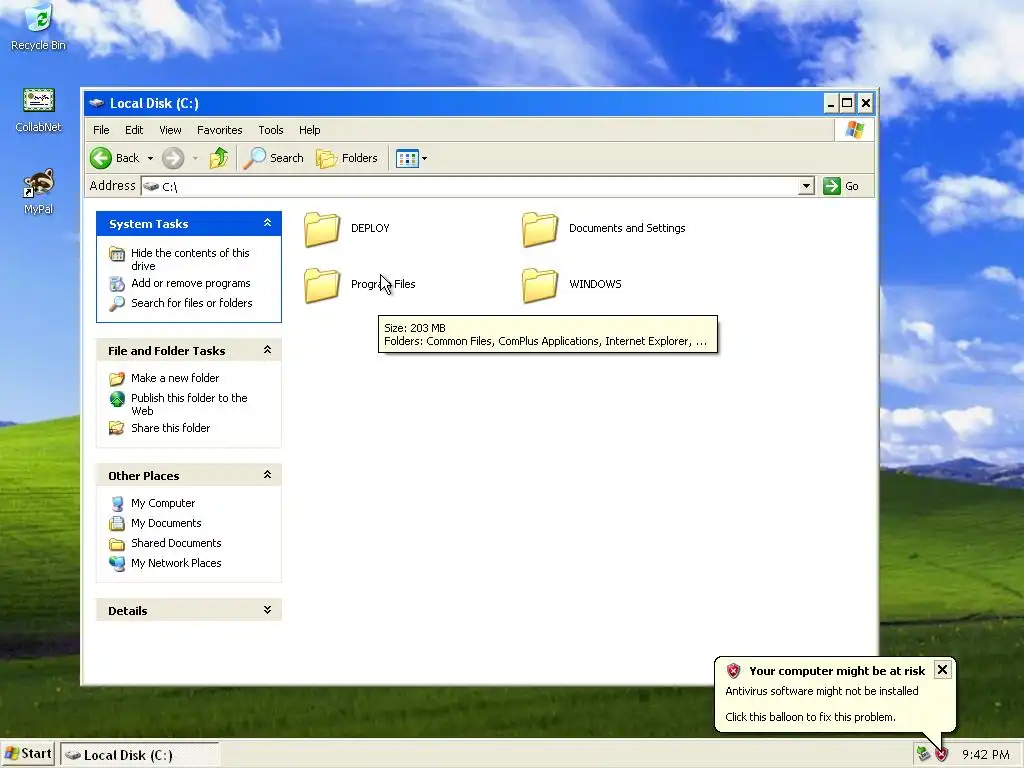
Task: Click the 9:42 PM taskbar clock
Action: click(x=985, y=755)
